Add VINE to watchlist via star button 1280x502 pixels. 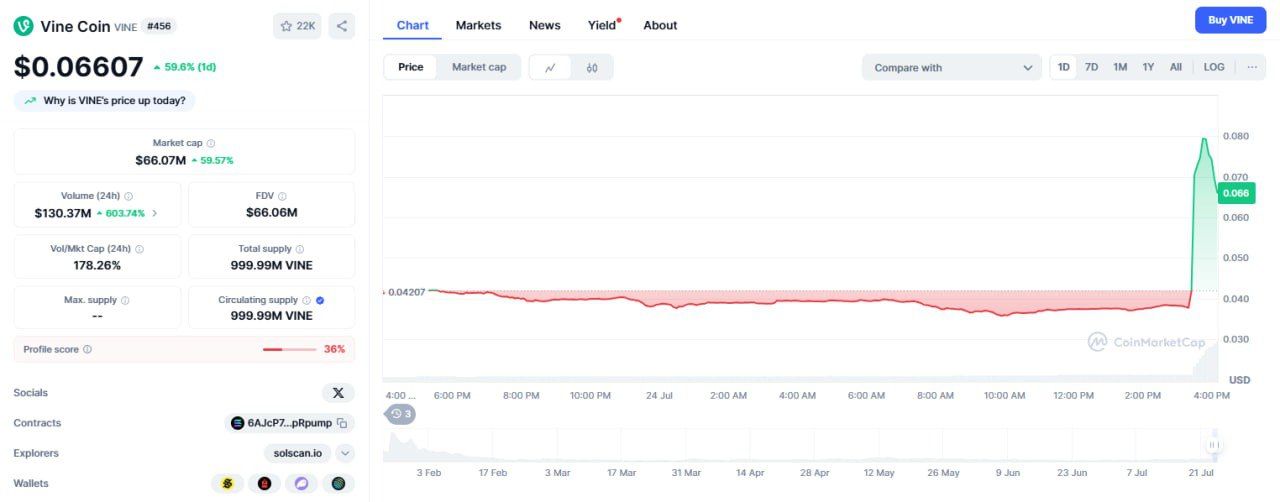[x=297, y=26]
